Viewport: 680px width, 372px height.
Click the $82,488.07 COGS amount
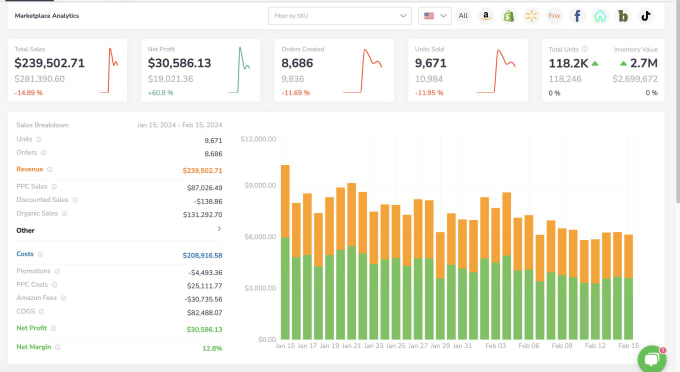205,313
